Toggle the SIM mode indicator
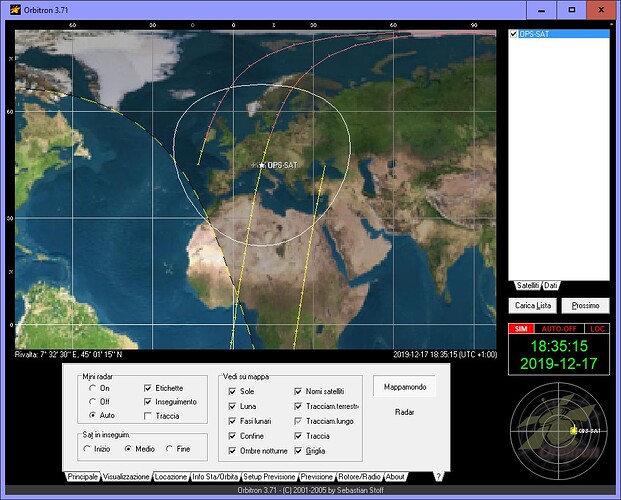 pos(521,329)
